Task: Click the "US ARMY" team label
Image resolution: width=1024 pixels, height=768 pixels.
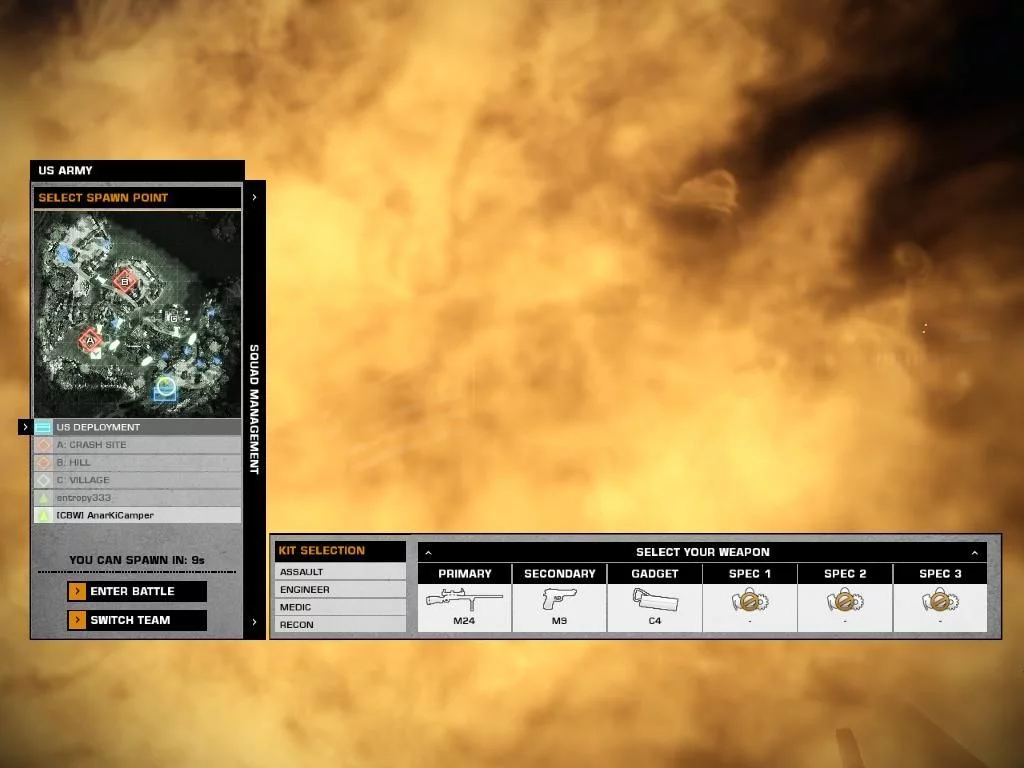Action: tap(65, 170)
